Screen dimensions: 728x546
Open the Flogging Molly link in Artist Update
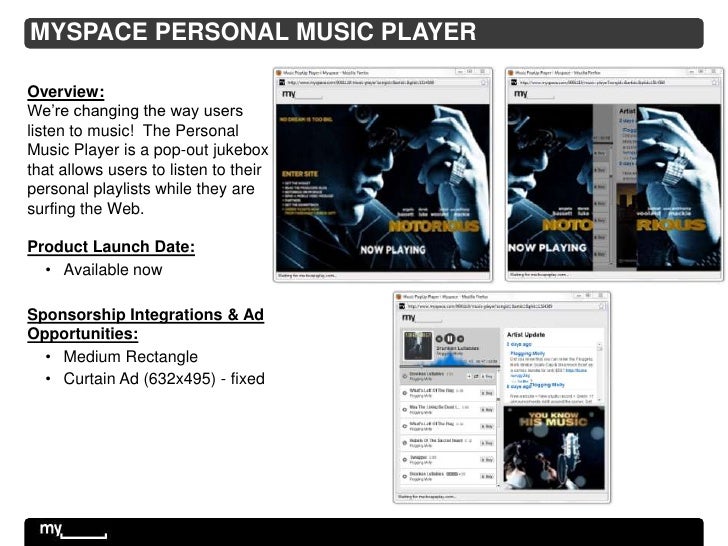(527, 353)
